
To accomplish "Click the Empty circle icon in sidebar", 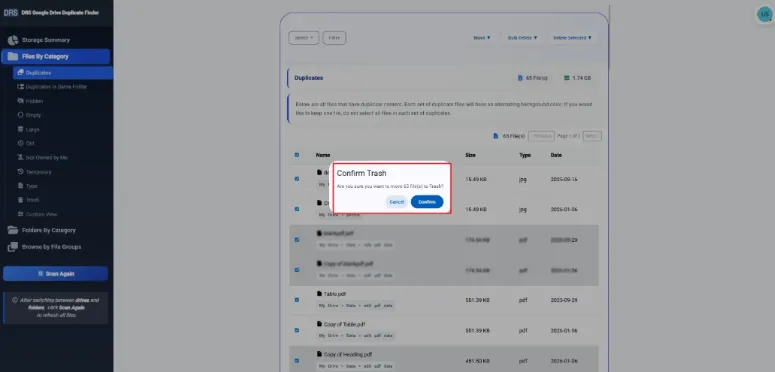I will [x=20, y=115].
